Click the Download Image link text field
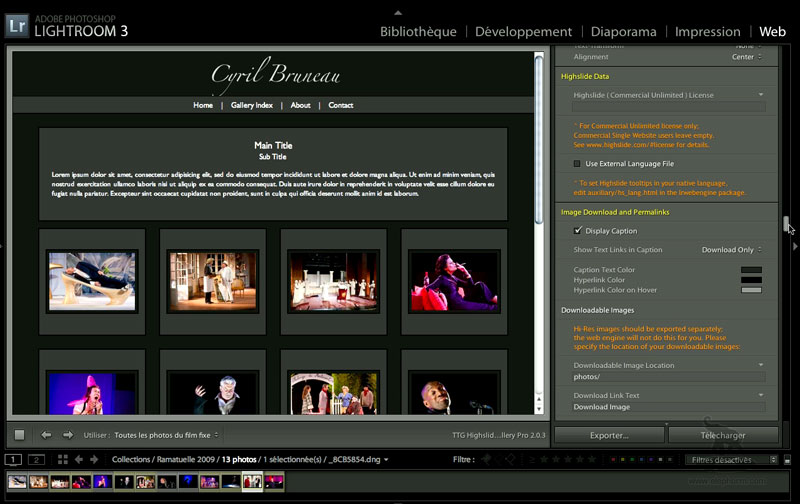Screen dimensions: 800x504 pos(668,407)
